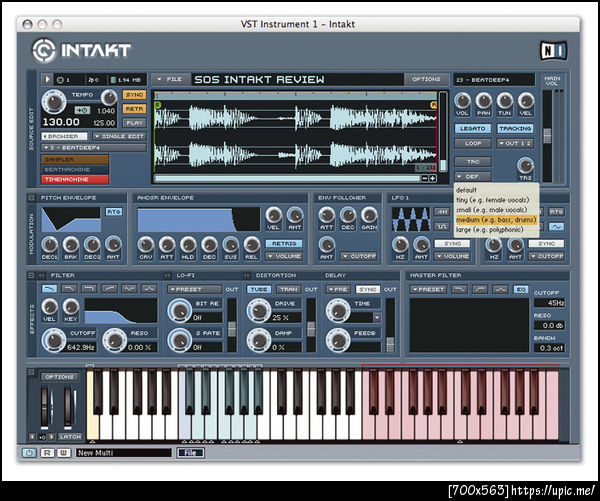The image size is (600, 501).
Task: Toggle the RETR button
Action: coord(134,109)
